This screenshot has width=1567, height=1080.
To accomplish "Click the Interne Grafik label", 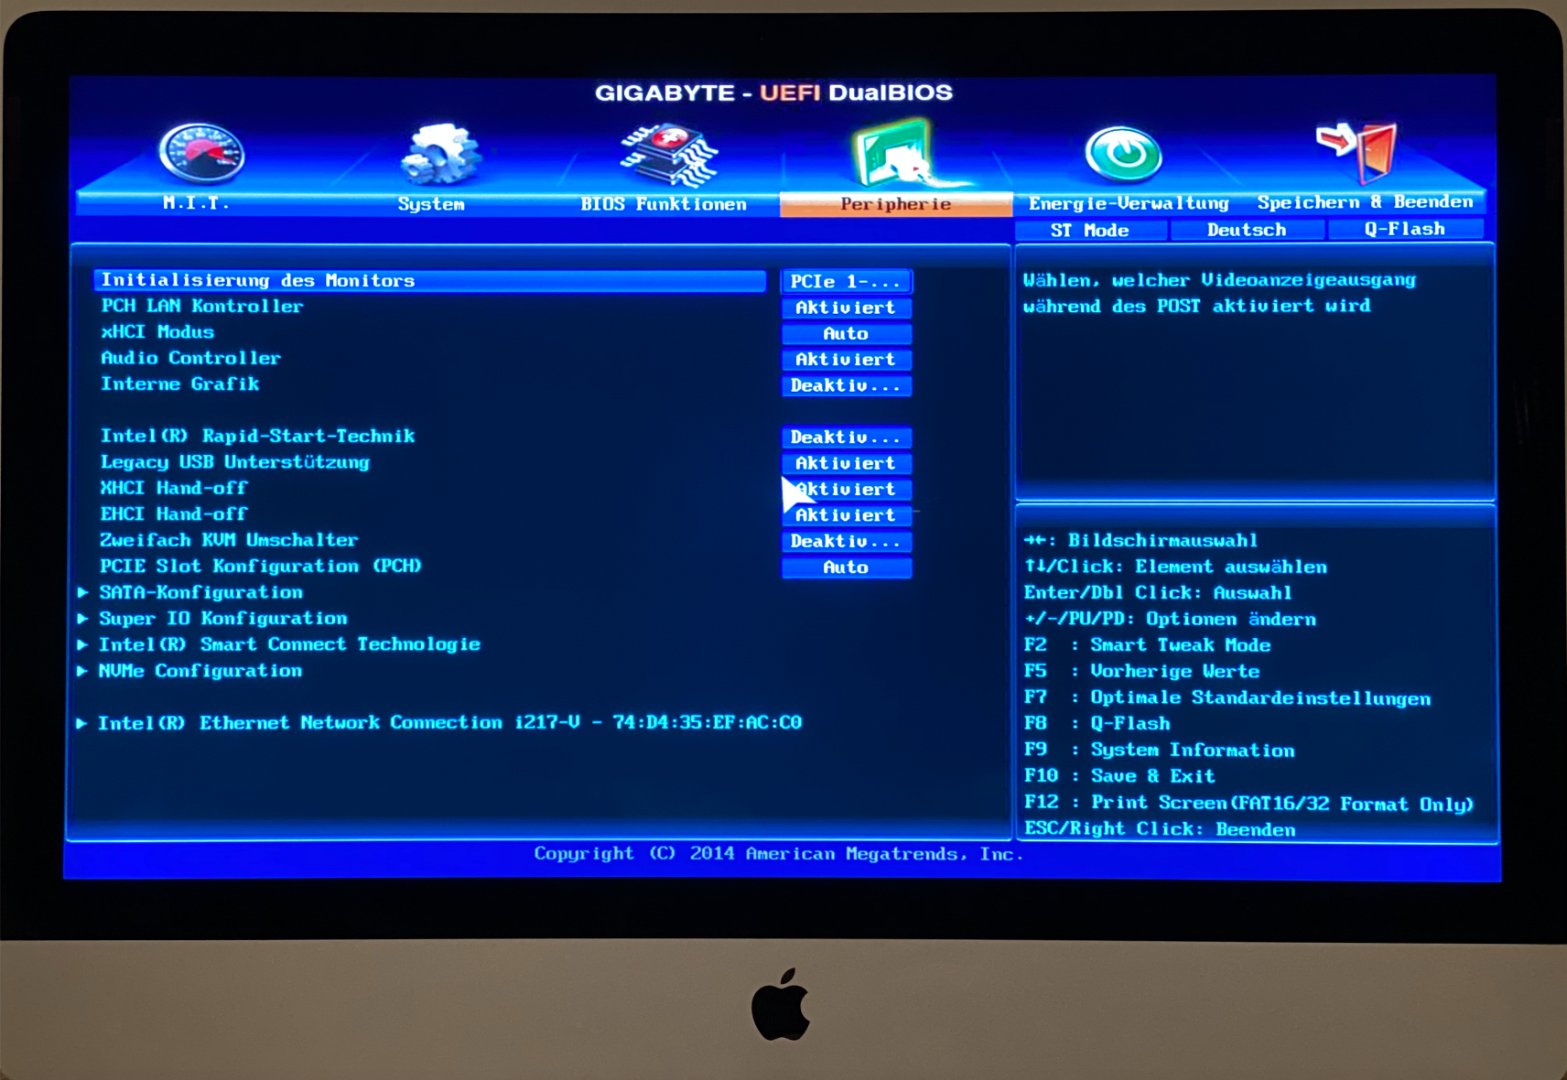I will [180, 384].
